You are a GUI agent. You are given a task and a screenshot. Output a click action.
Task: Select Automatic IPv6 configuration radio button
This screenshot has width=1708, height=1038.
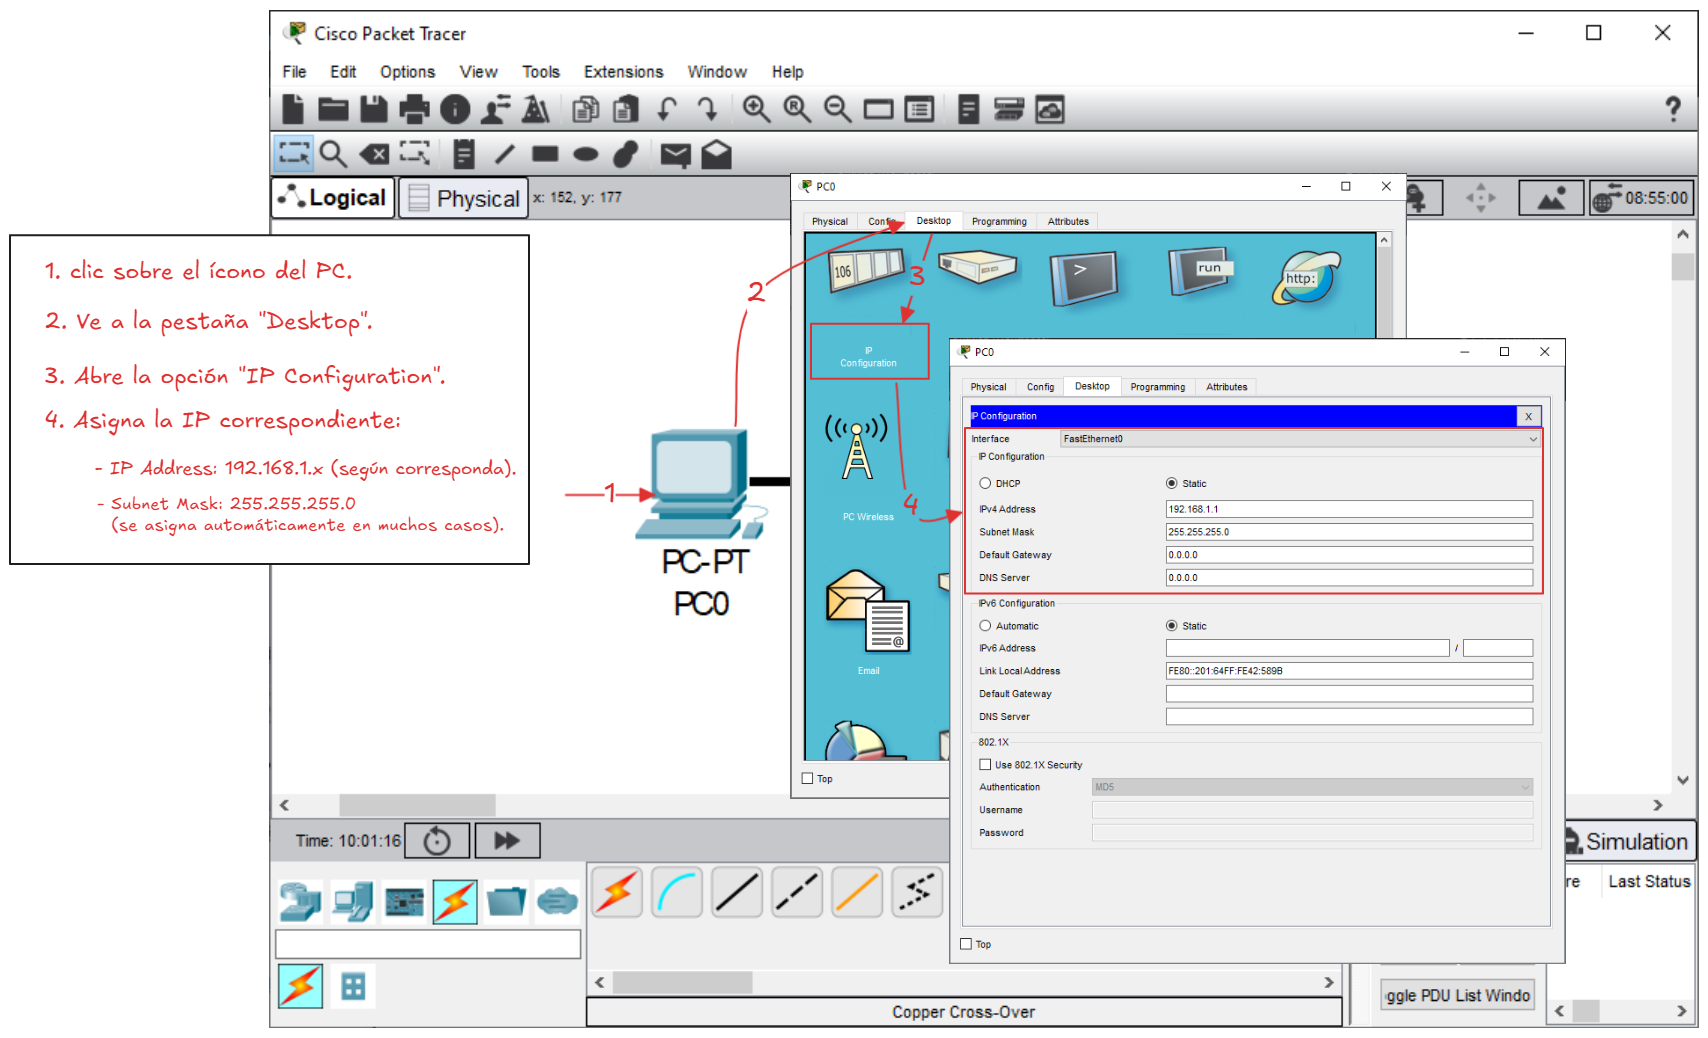[985, 626]
